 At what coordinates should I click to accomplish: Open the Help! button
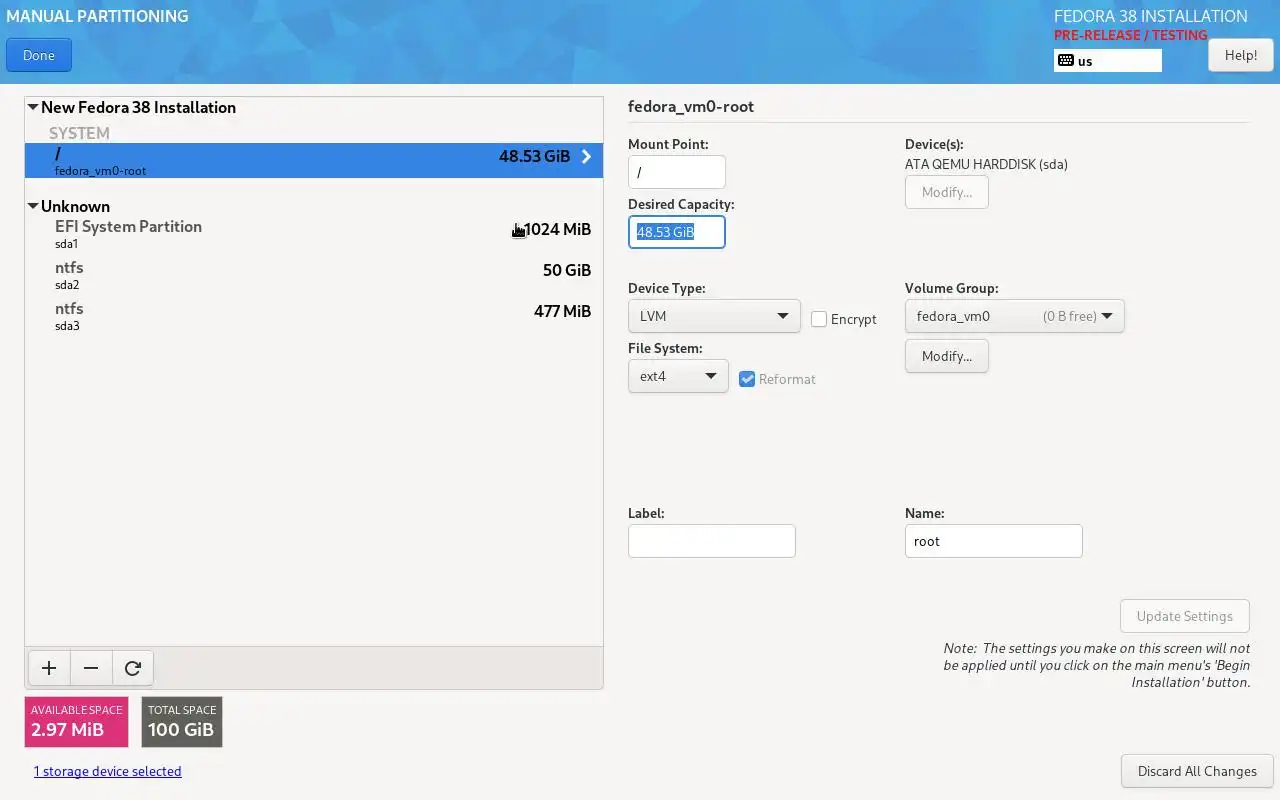[x=1241, y=55]
